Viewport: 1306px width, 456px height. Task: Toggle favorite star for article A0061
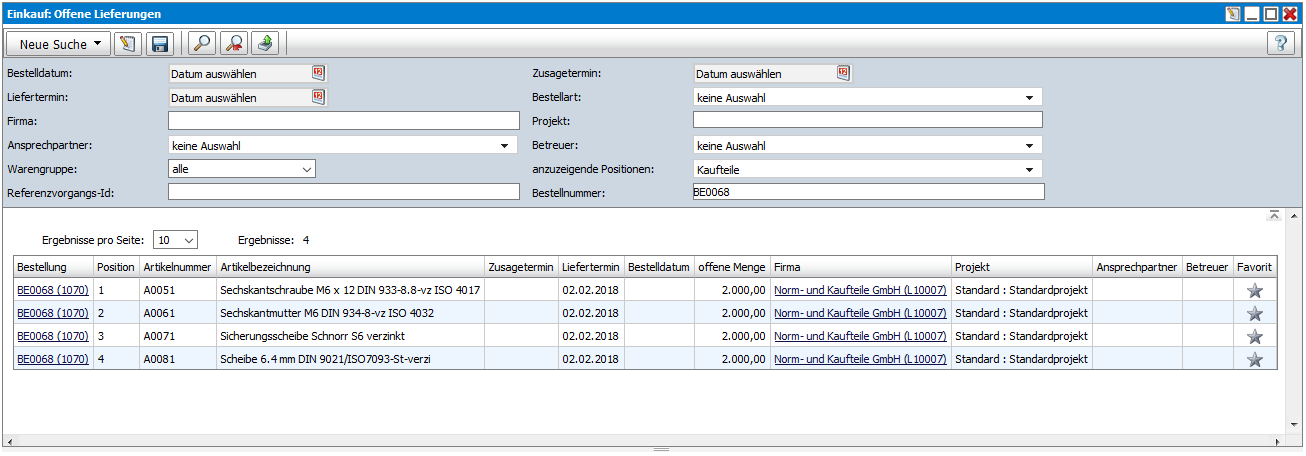1255,313
